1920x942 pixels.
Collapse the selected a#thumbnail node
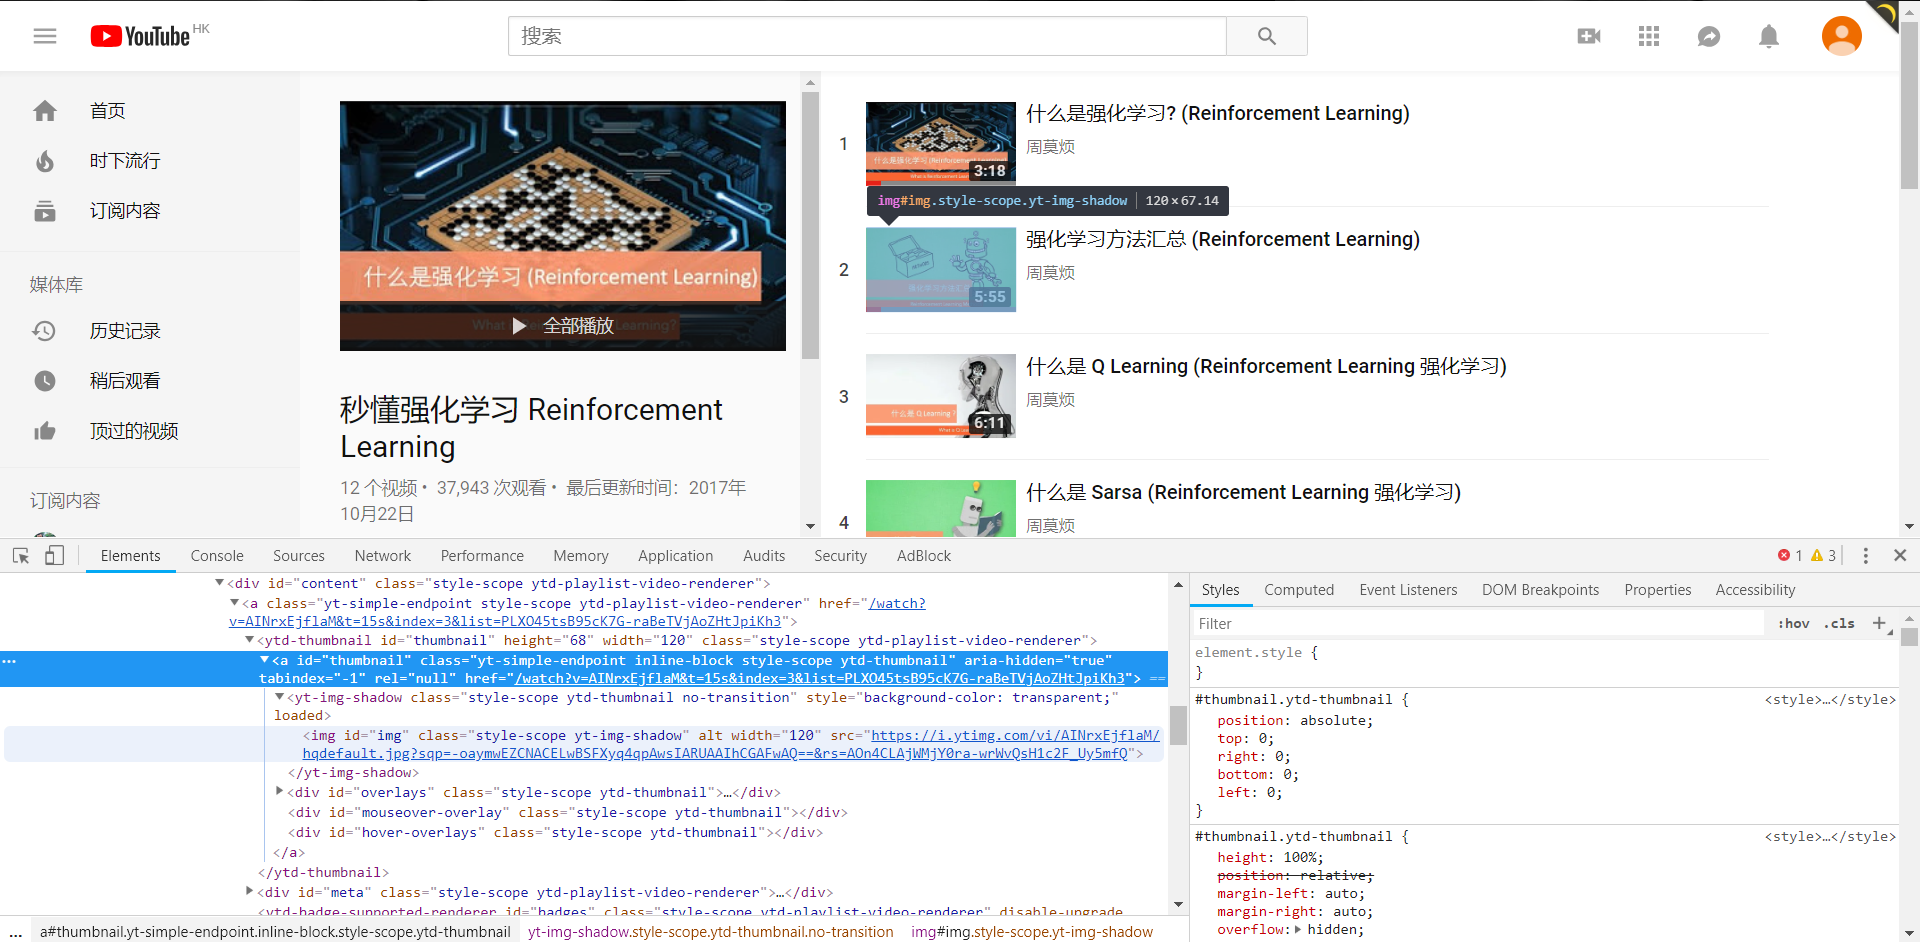click(265, 660)
